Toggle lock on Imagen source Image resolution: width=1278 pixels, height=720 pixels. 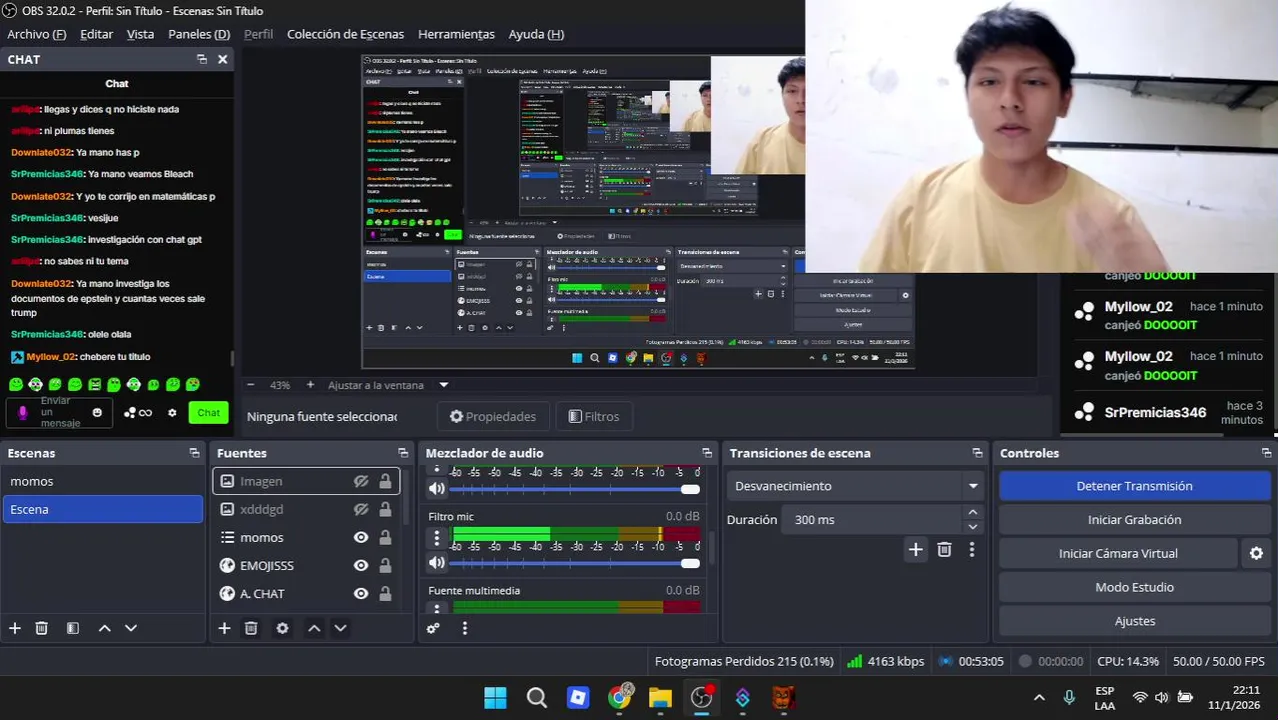[385, 481]
